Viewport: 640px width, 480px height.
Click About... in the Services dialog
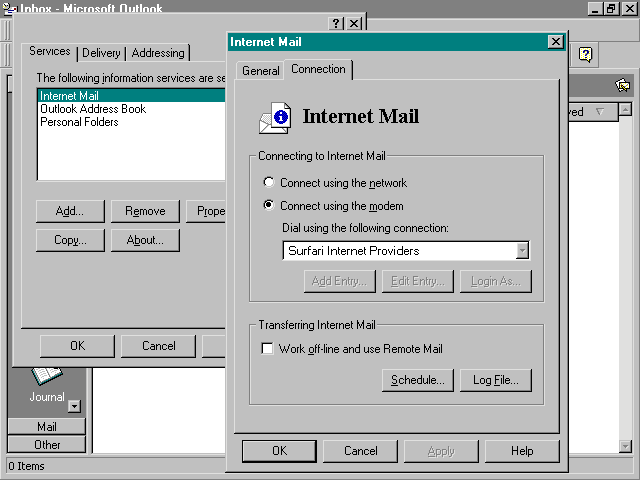tap(145, 240)
